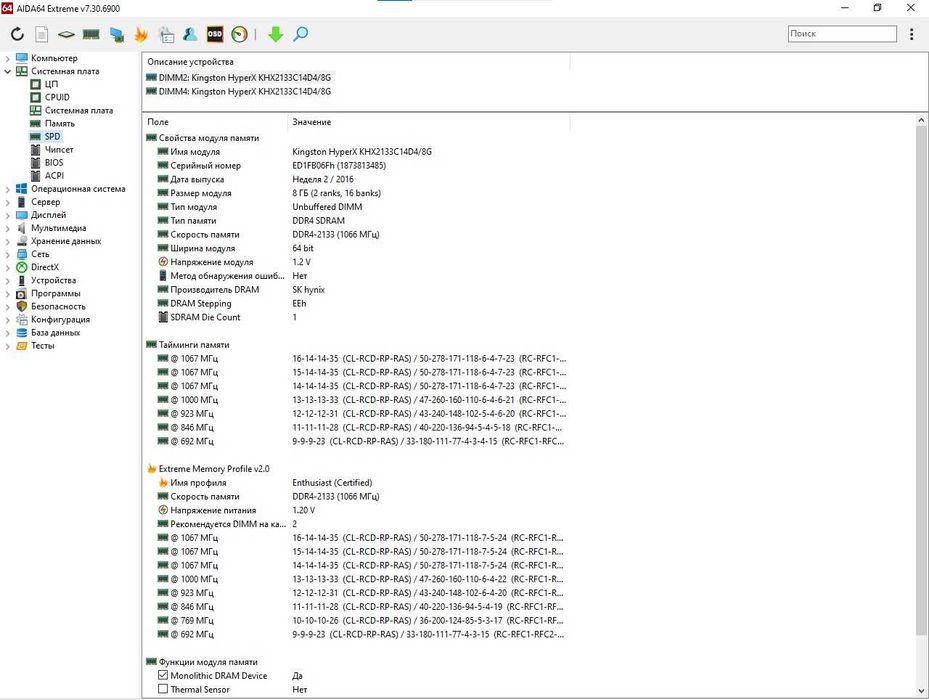Select ЦП in the tree
929x700 pixels.
click(44, 84)
